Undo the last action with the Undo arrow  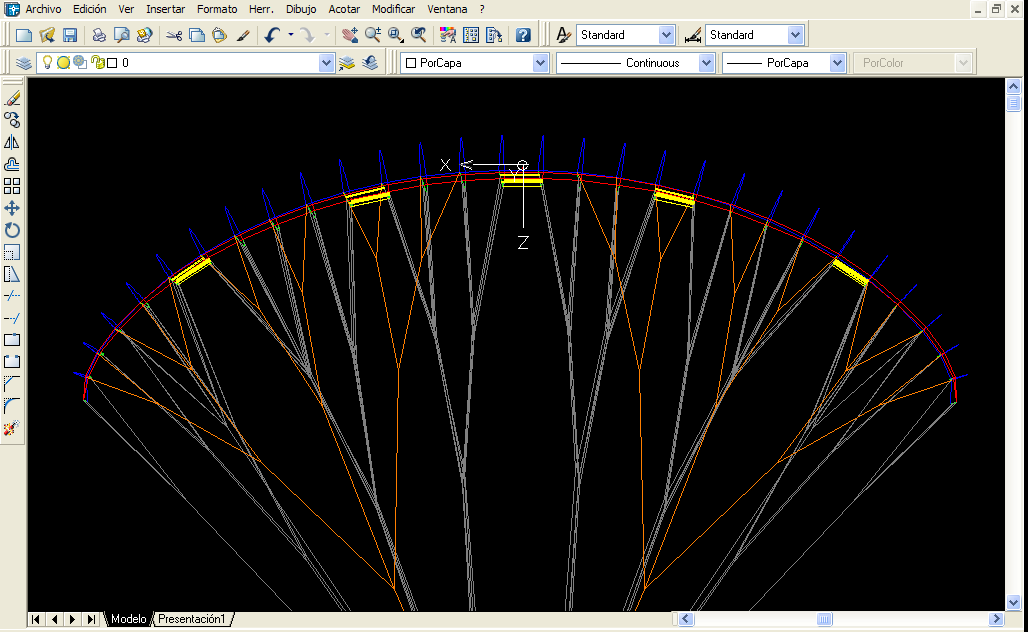click(x=272, y=35)
